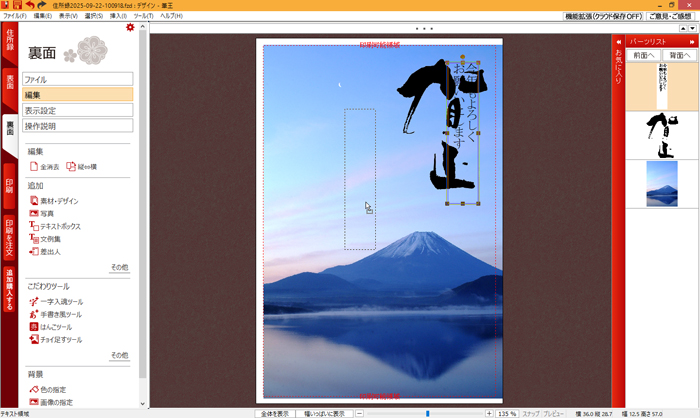Click the red gear settings icon
700x418 pixels.
(130, 28)
